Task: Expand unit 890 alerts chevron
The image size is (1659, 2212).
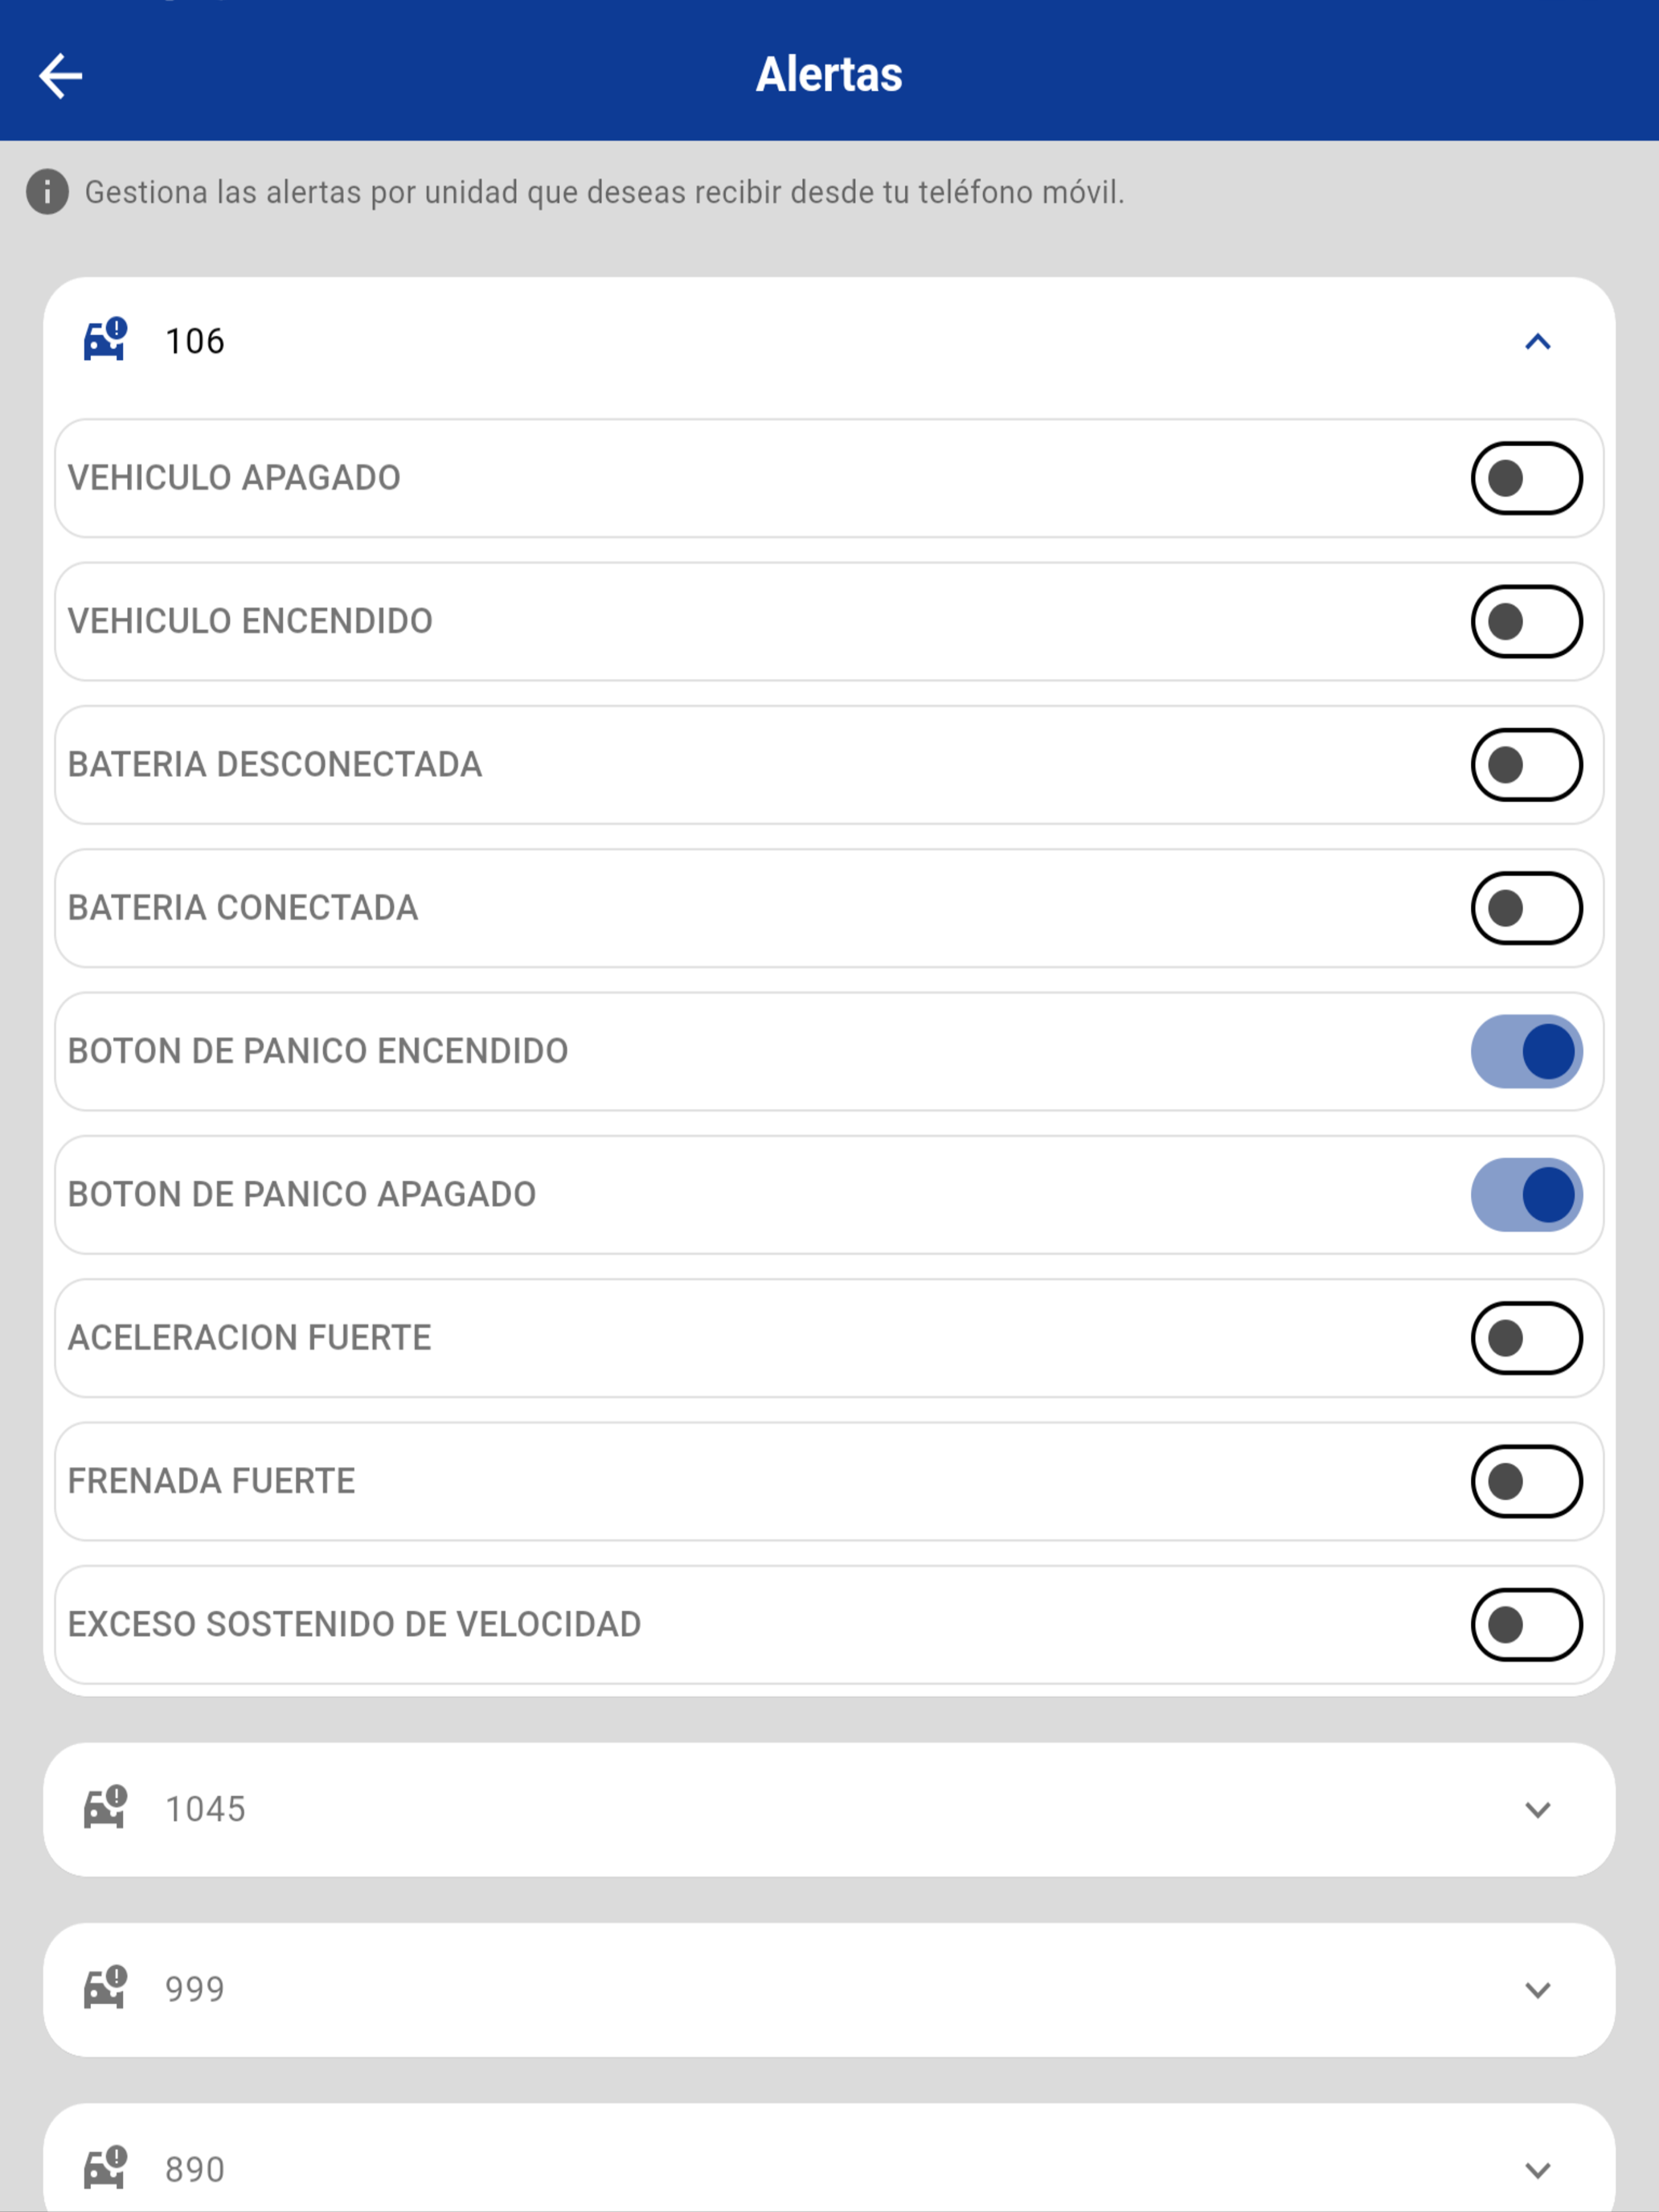Action: 1537,2169
